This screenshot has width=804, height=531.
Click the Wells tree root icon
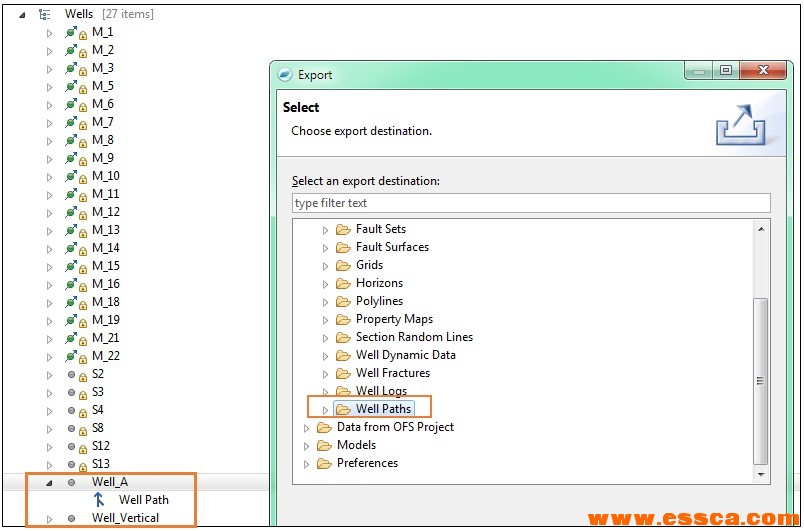click(45, 14)
